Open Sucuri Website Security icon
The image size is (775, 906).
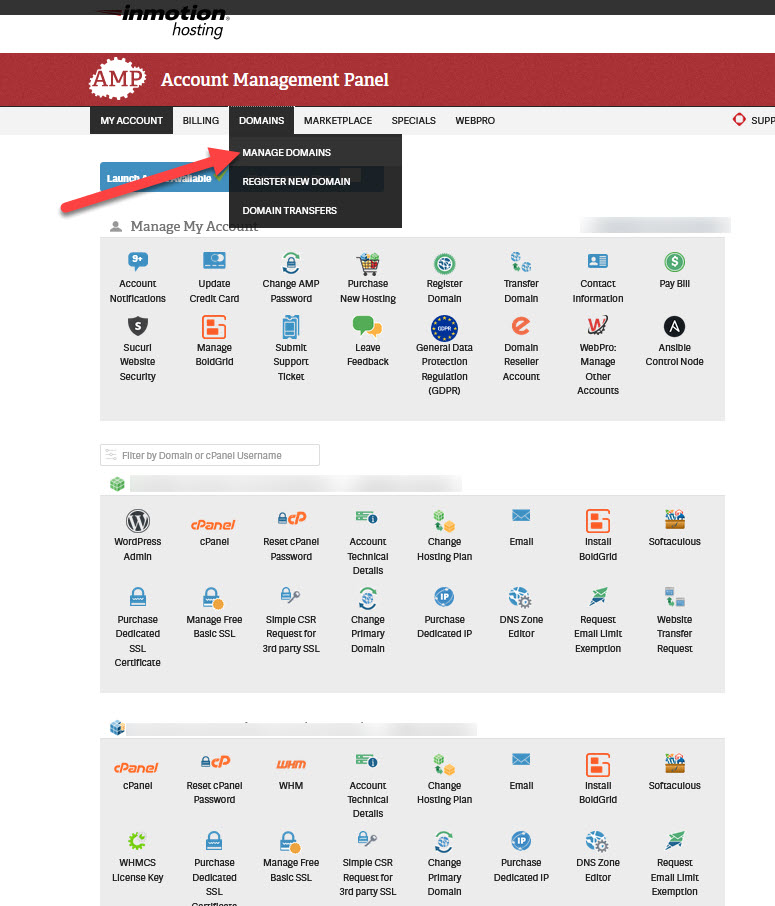pos(138,326)
